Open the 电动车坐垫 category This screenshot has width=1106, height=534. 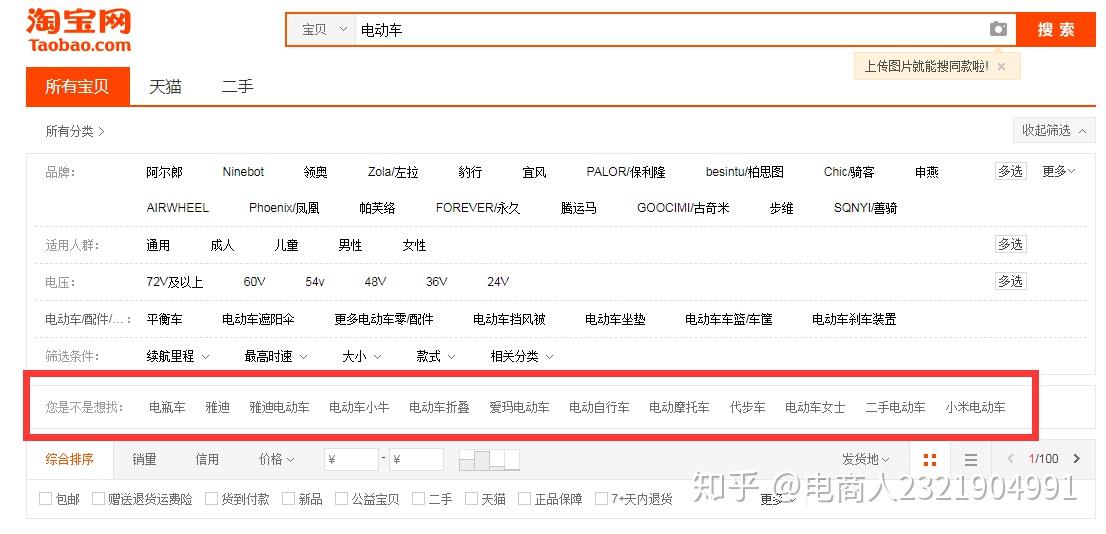(x=615, y=320)
